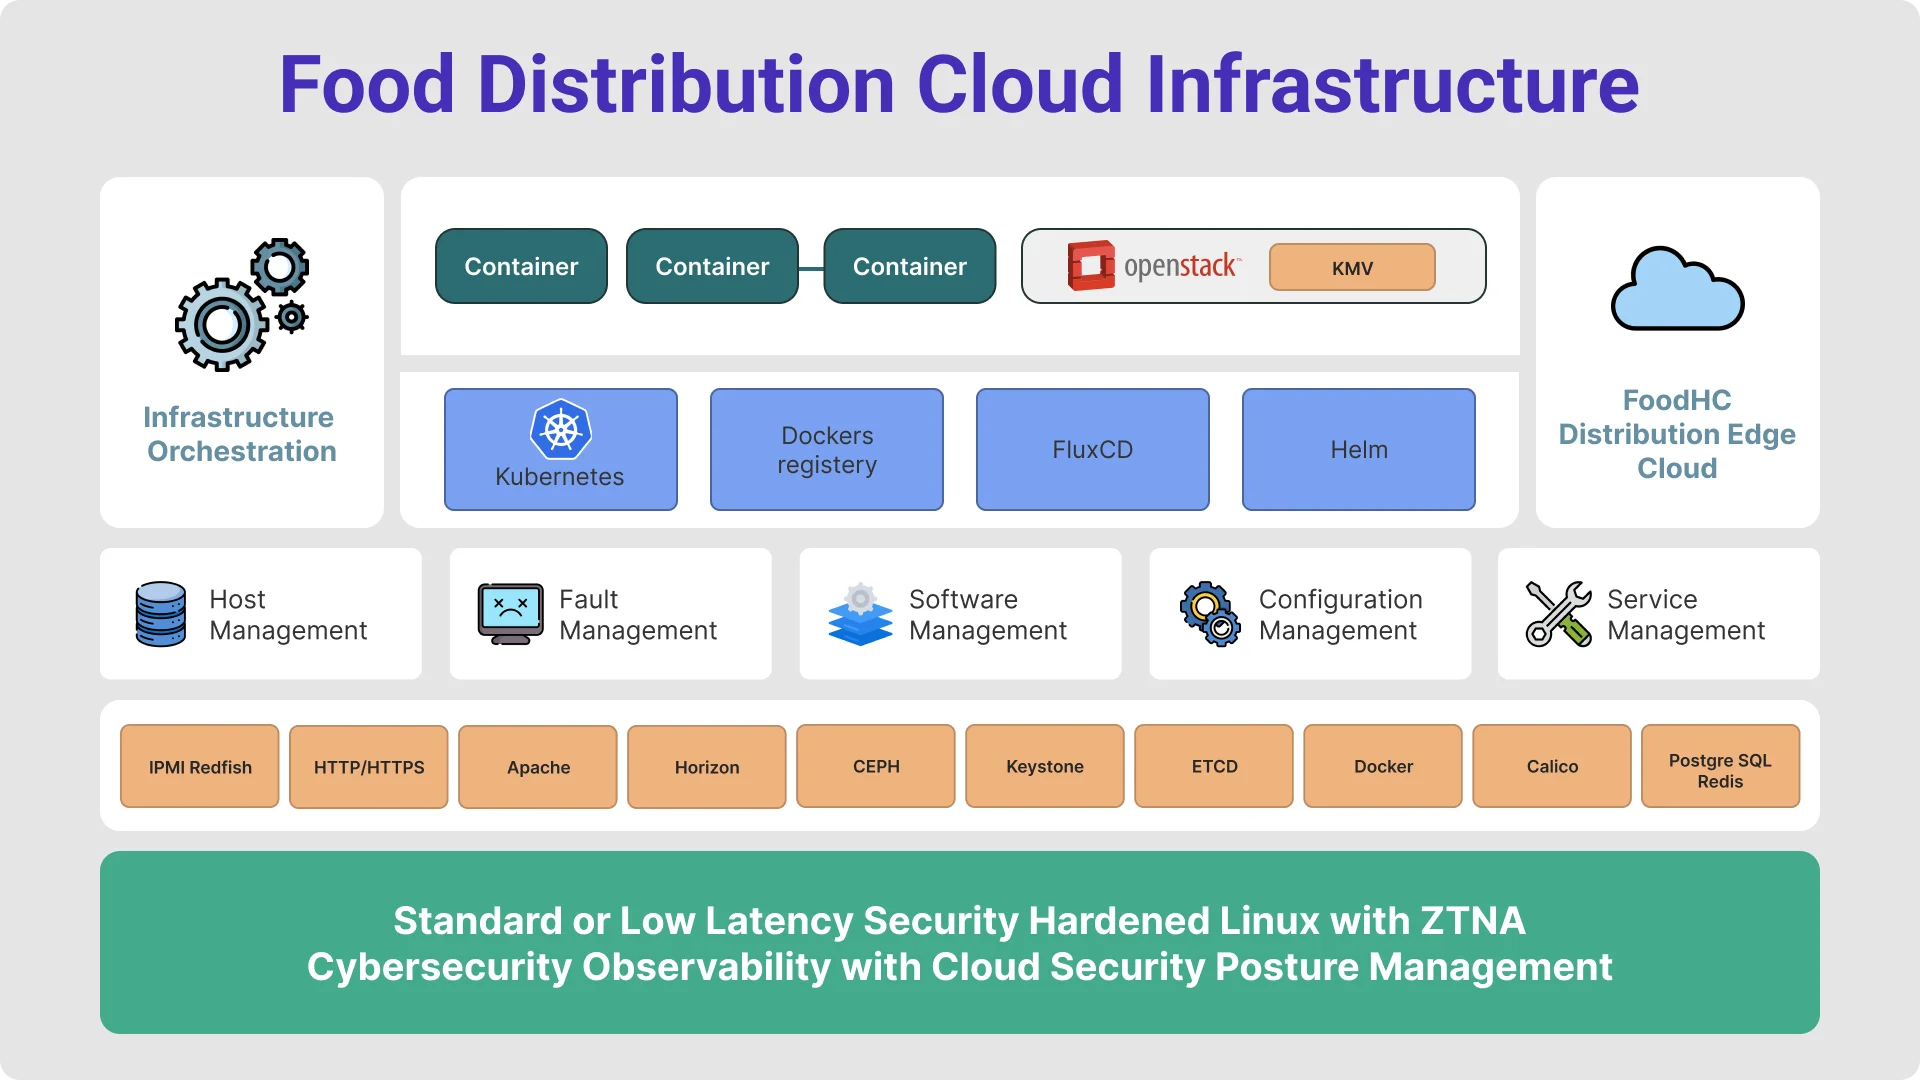Click the Fault Management sad monitor icon
1920x1080 pixels.
tap(510, 614)
